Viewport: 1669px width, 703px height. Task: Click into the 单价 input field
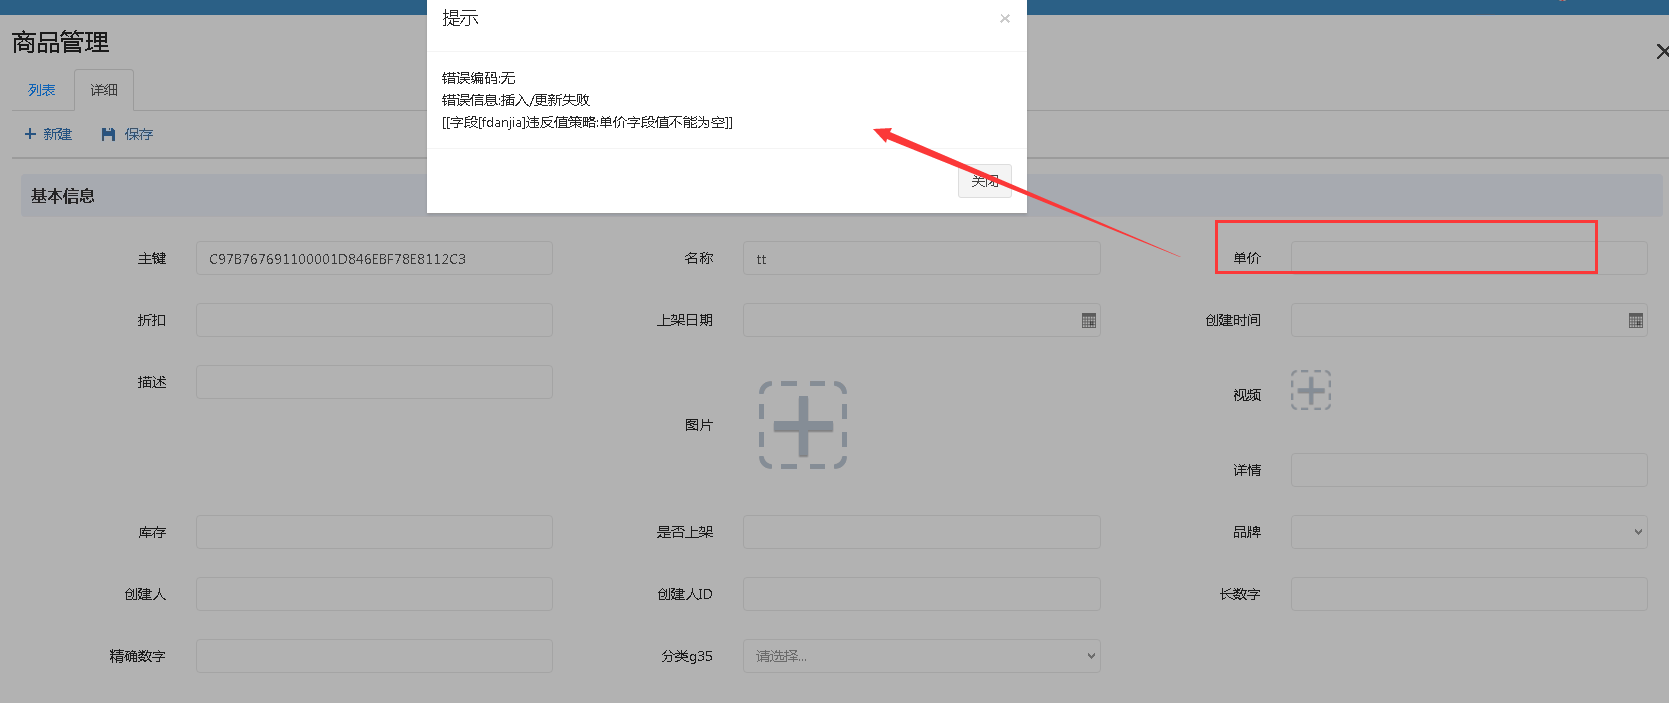click(x=1468, y=258)
